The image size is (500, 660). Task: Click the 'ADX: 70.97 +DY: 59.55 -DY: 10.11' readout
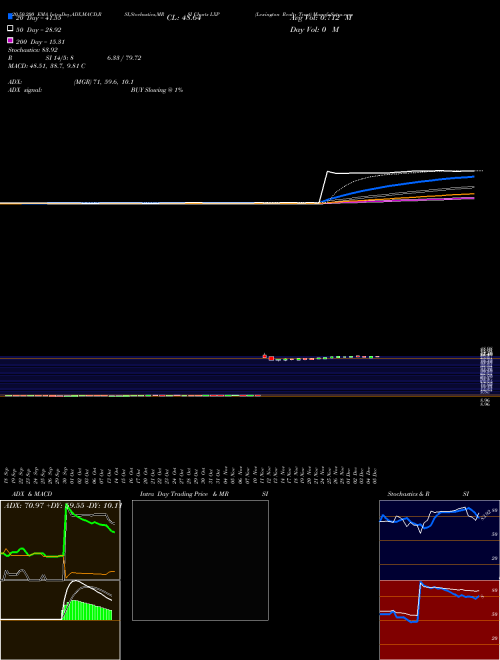(x=63, y=505)
